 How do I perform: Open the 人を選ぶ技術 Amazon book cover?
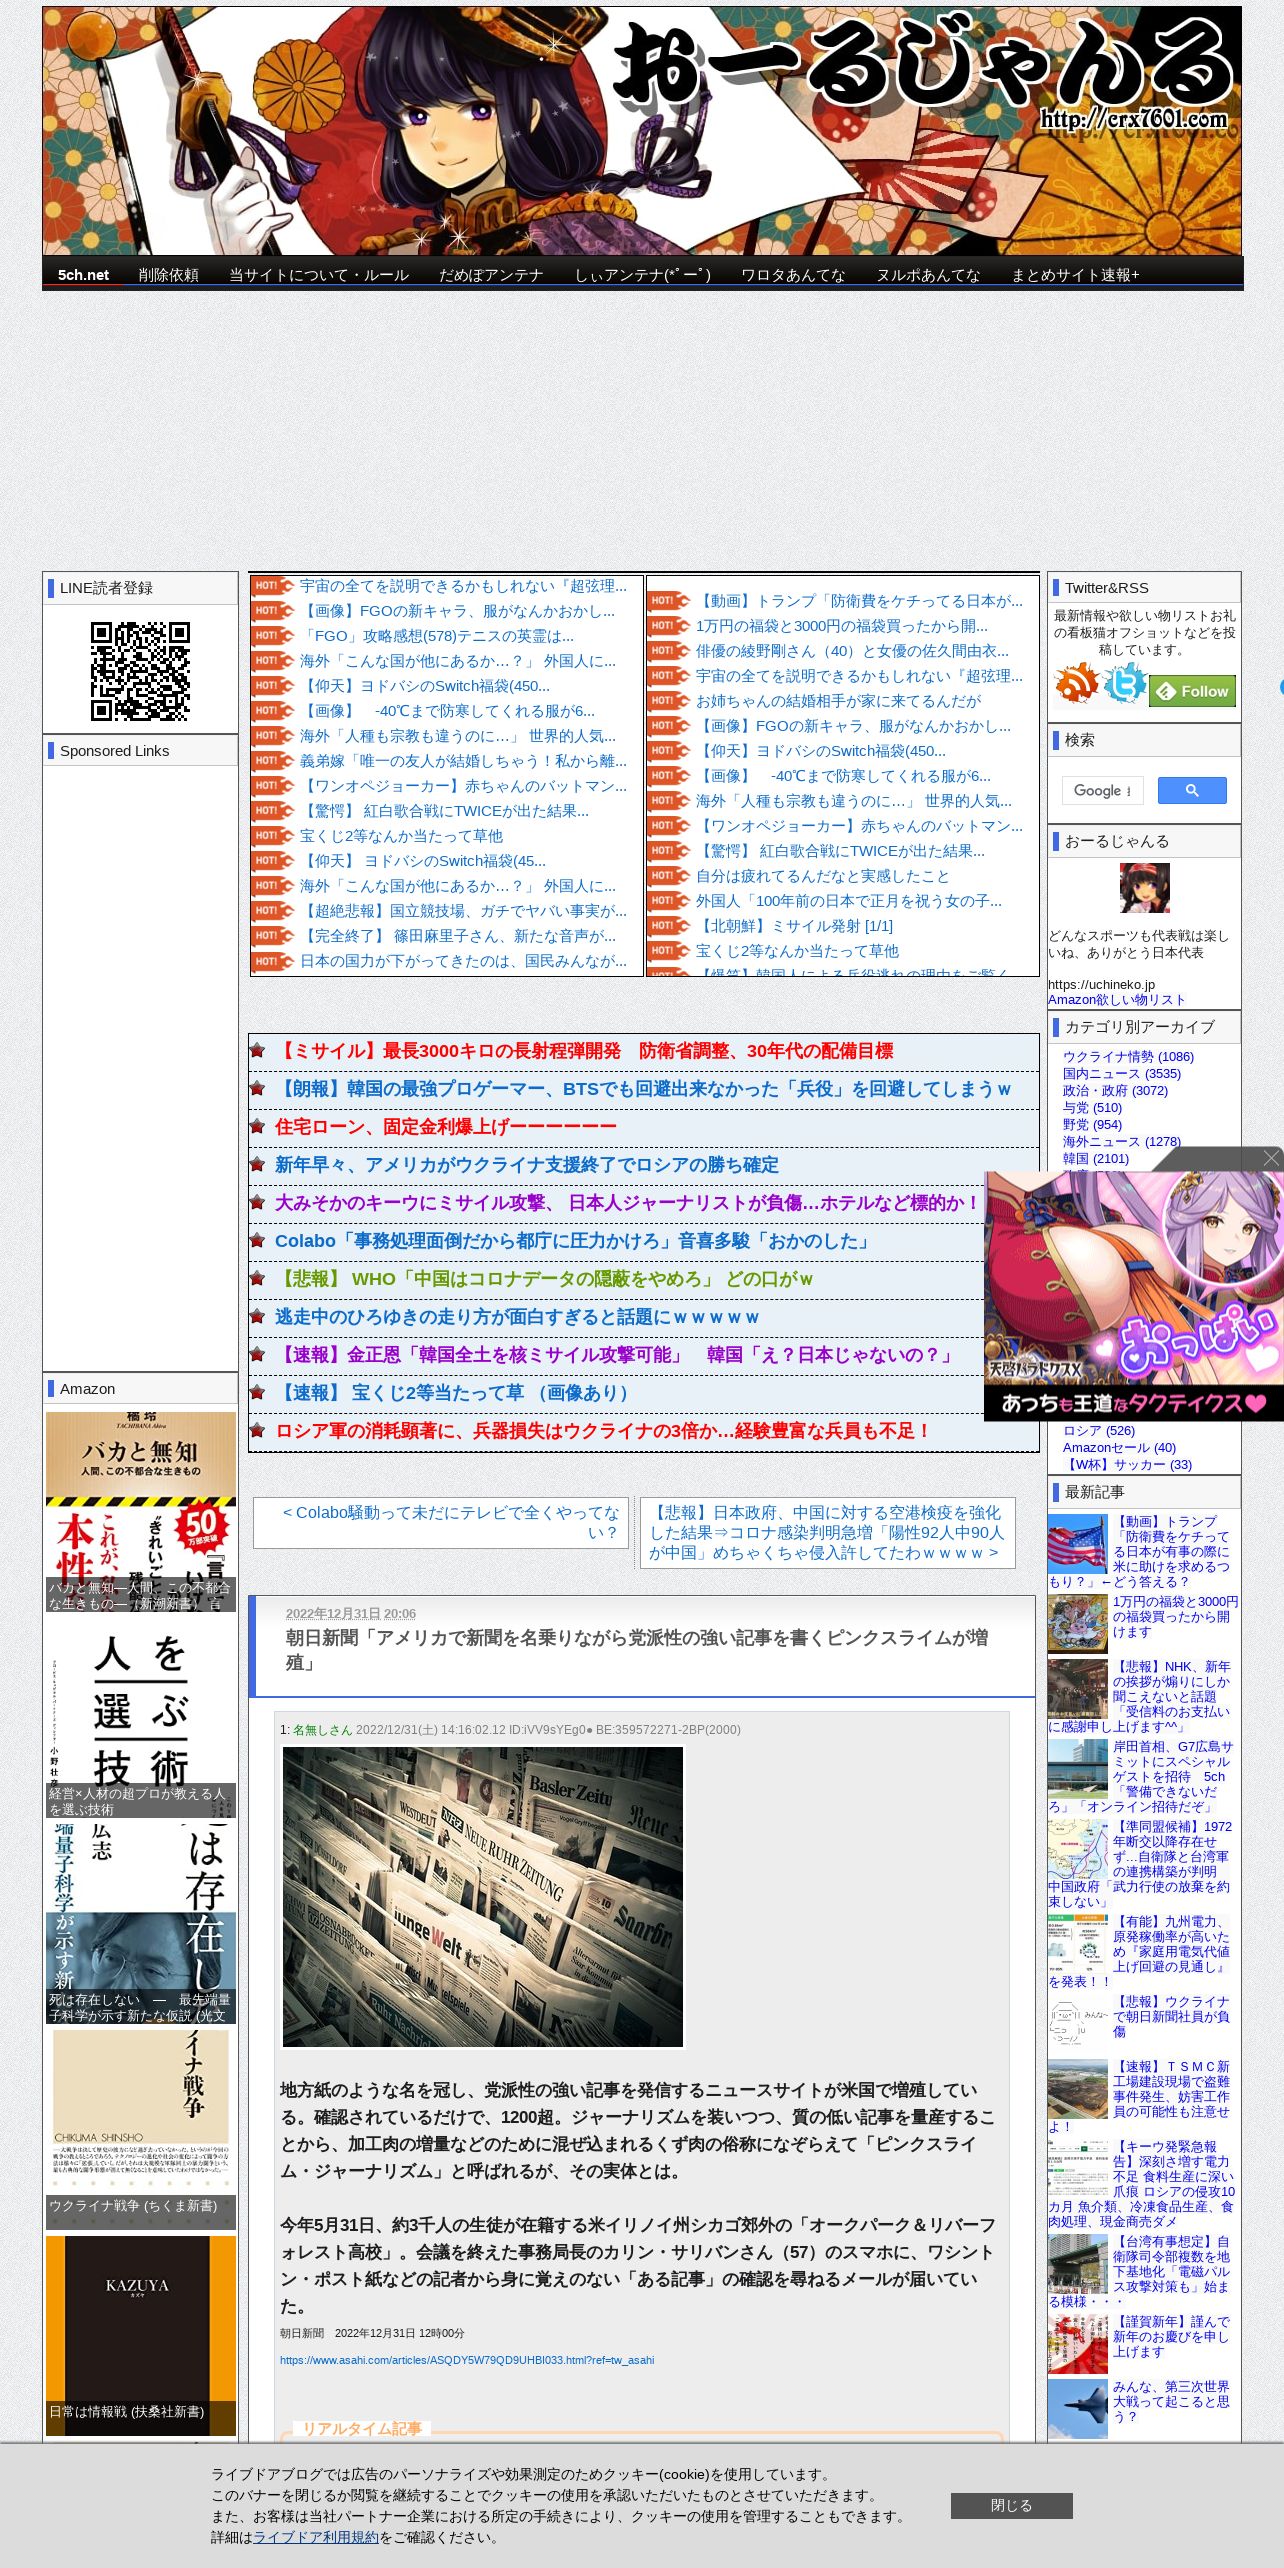[x=141, y=1717]
